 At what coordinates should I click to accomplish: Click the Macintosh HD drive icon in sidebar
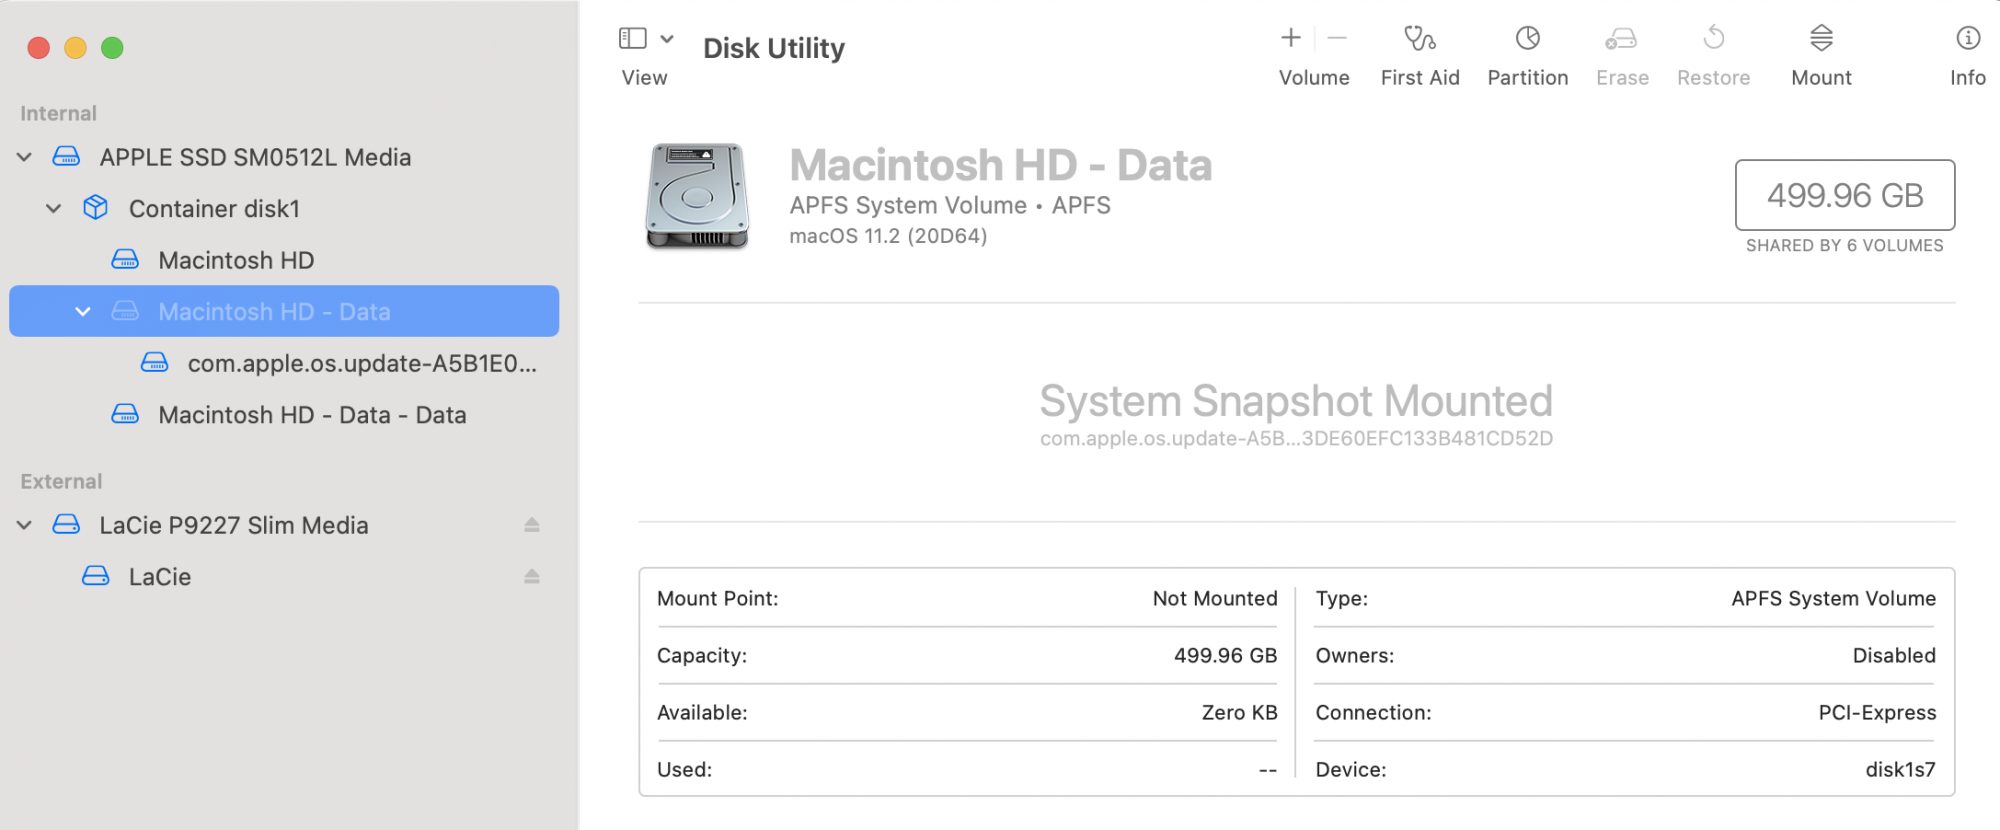125,260
